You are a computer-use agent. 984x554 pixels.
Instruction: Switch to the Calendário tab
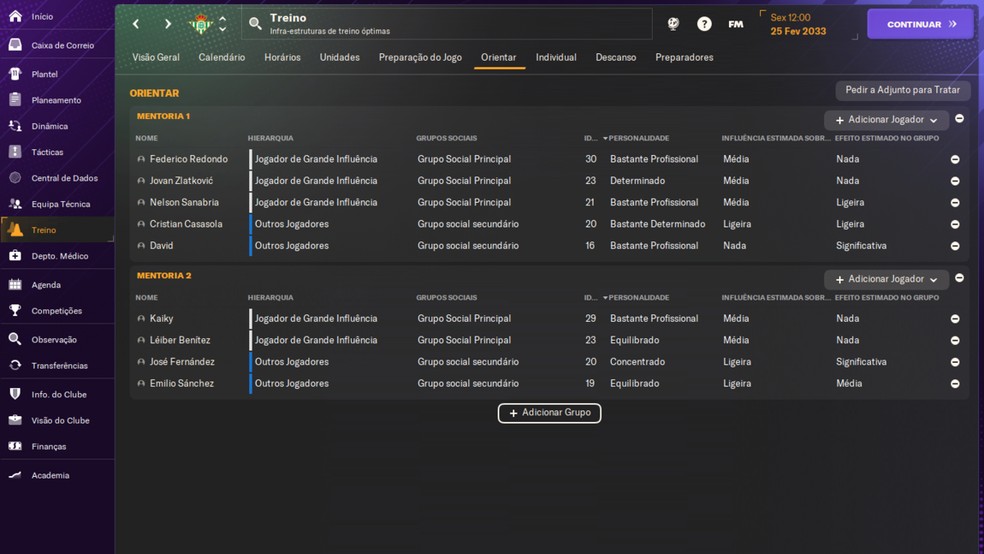[x=221, y=57]
